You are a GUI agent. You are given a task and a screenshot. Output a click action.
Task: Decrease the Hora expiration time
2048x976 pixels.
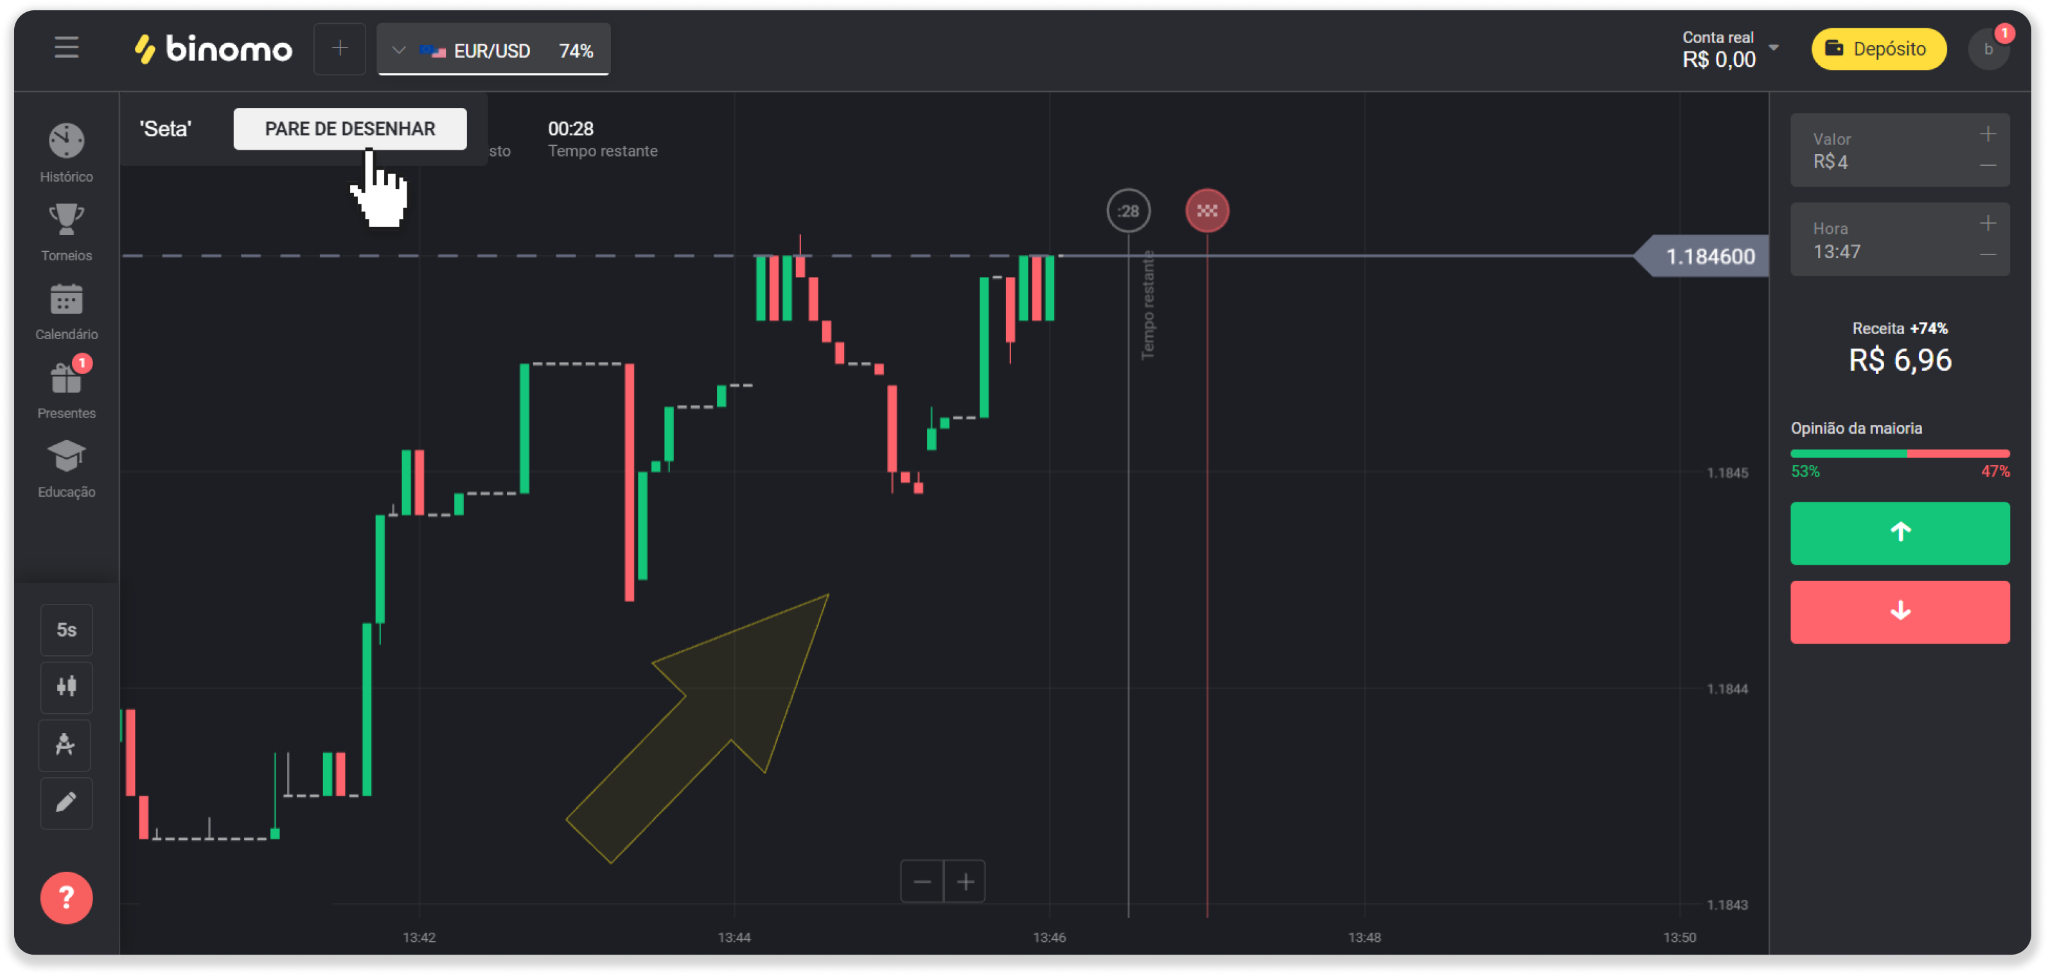tap(1987, 254)
